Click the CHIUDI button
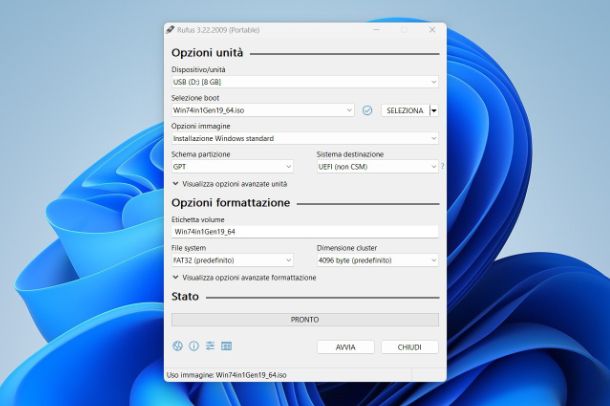The width and height of the screenshot is (610, 406). (410, 347)
